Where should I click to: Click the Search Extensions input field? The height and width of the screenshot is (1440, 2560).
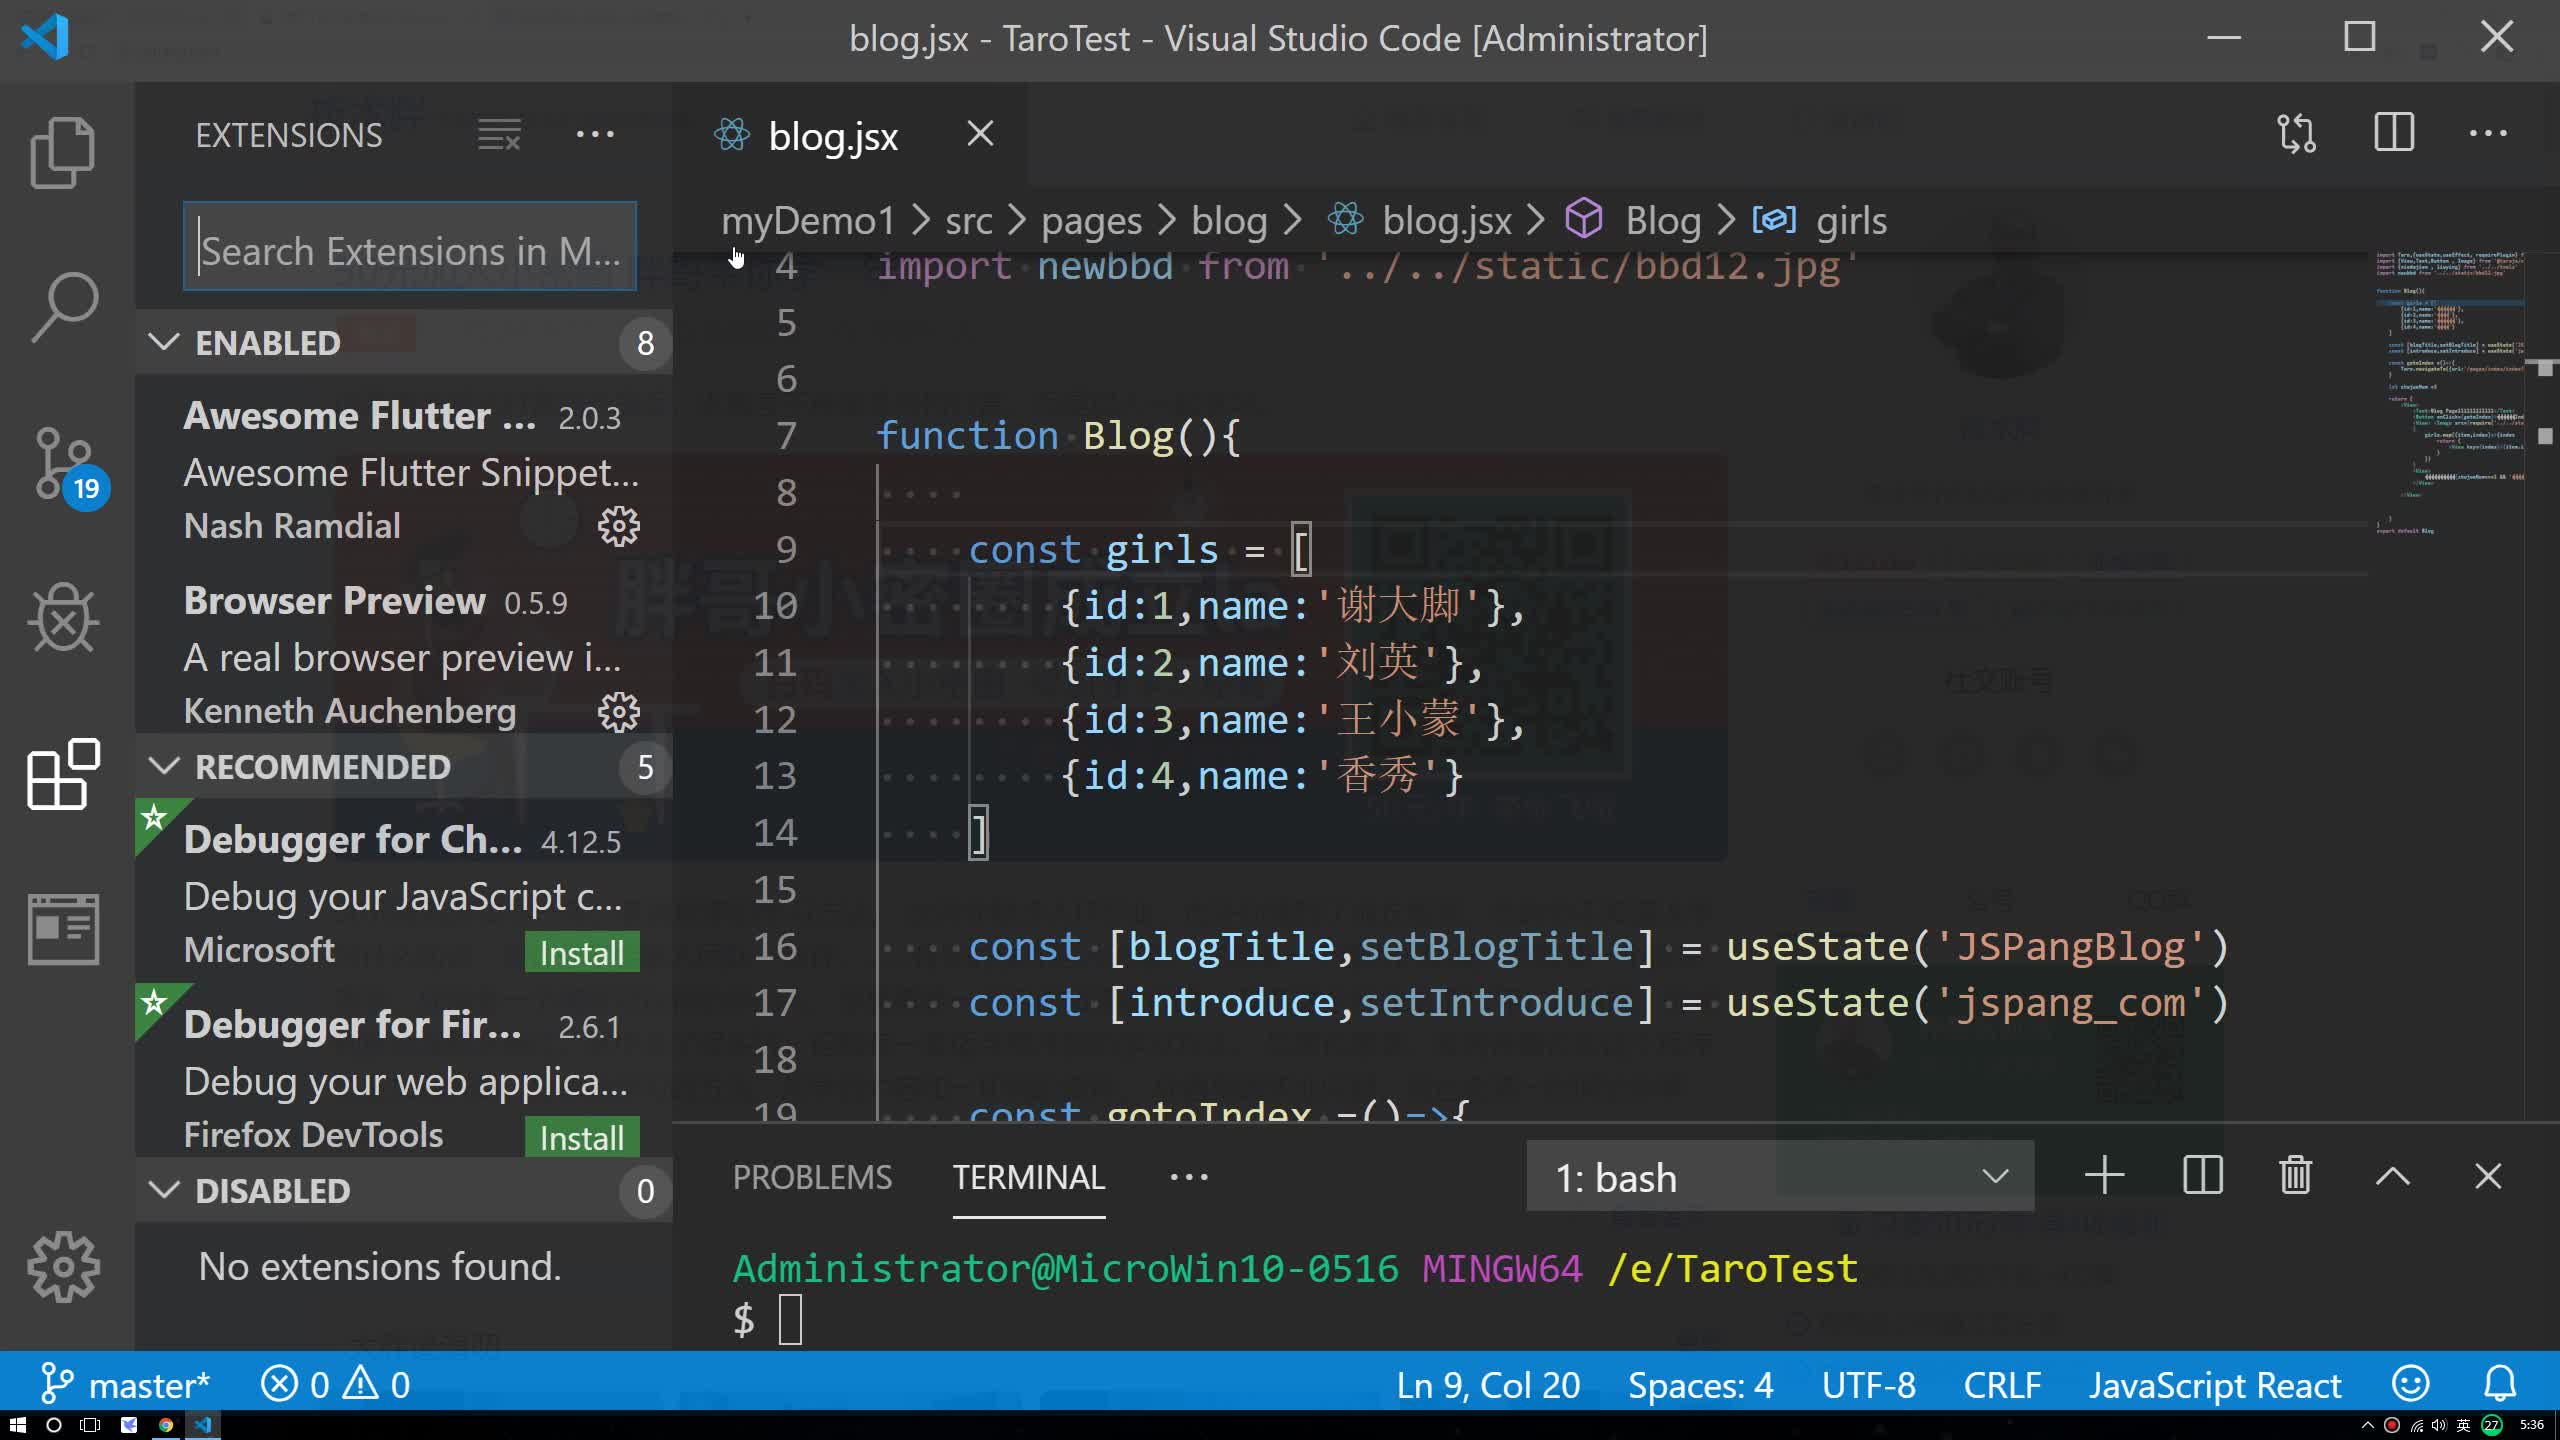409,247
